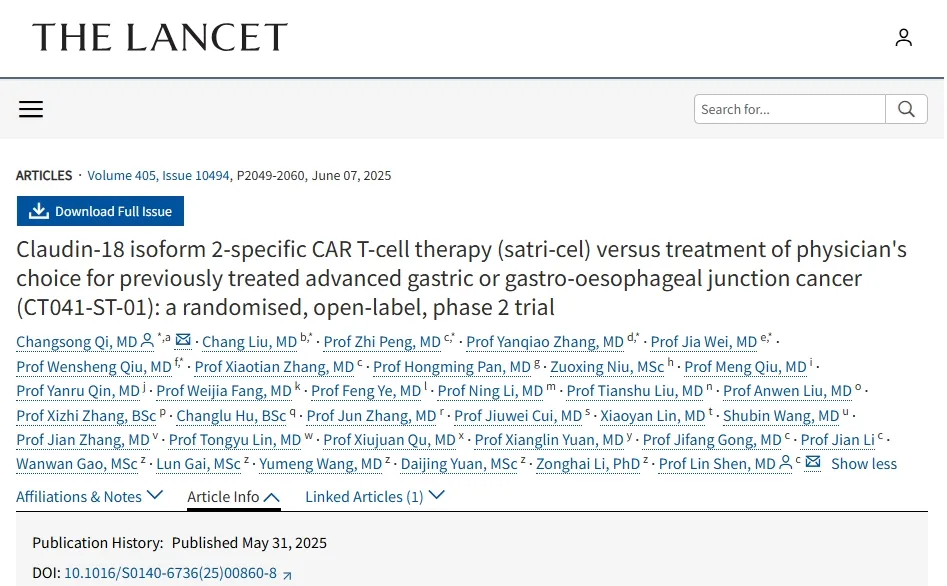Focus the Search for... input field
The image size is (947, 586).
pyautogui.click(x=789, y=109)
